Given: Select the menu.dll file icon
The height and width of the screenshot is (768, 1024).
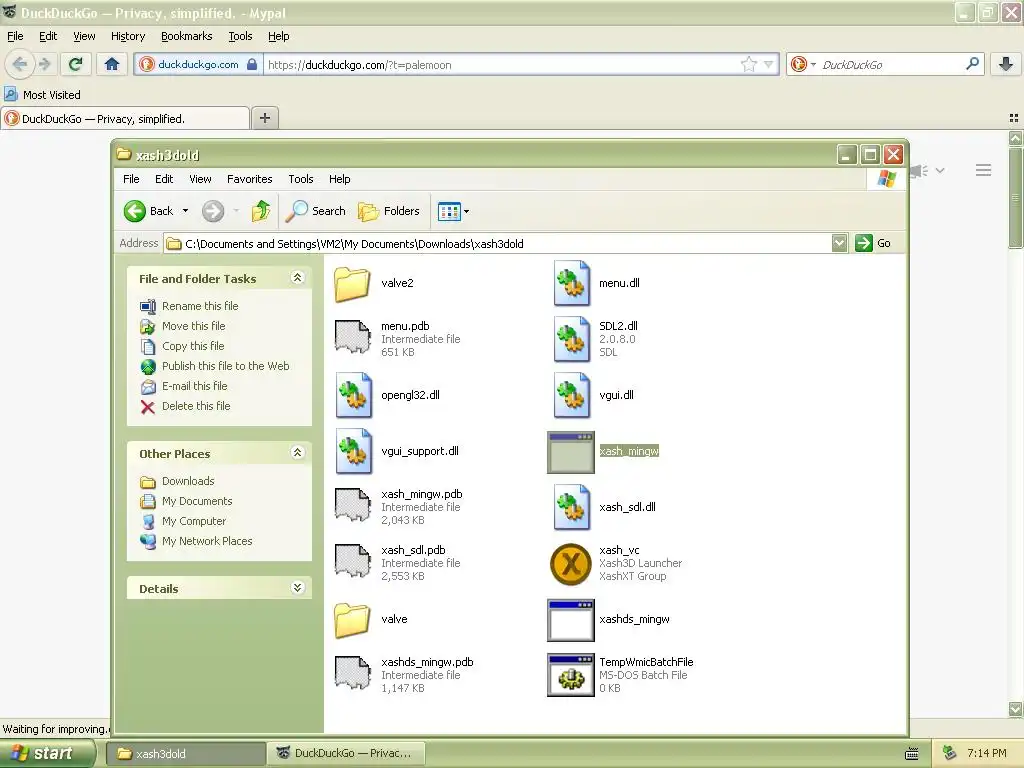Looking at the screenshot, I should tap(571, 283).
